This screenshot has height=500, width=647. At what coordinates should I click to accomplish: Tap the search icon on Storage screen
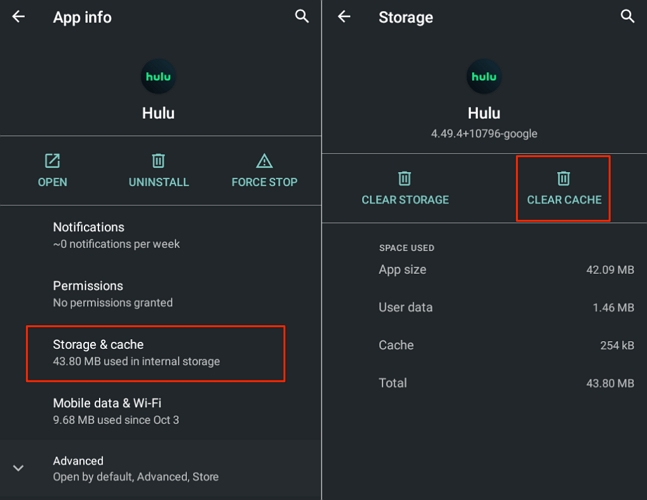tap(627, 17)
